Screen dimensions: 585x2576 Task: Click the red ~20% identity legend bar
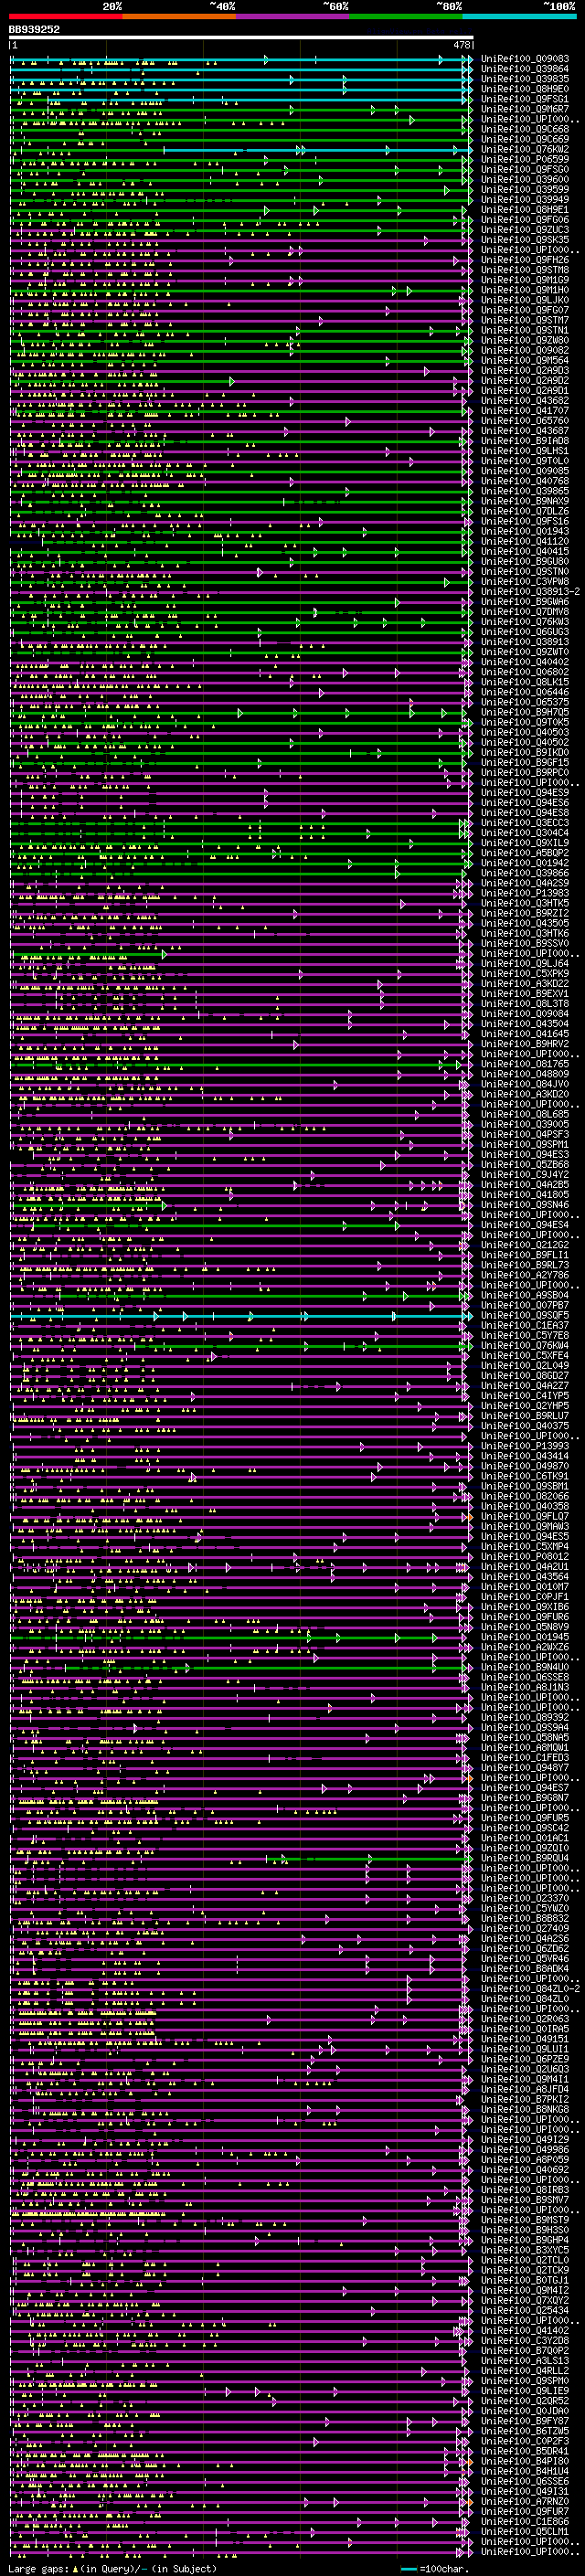[x=66, y=17]
